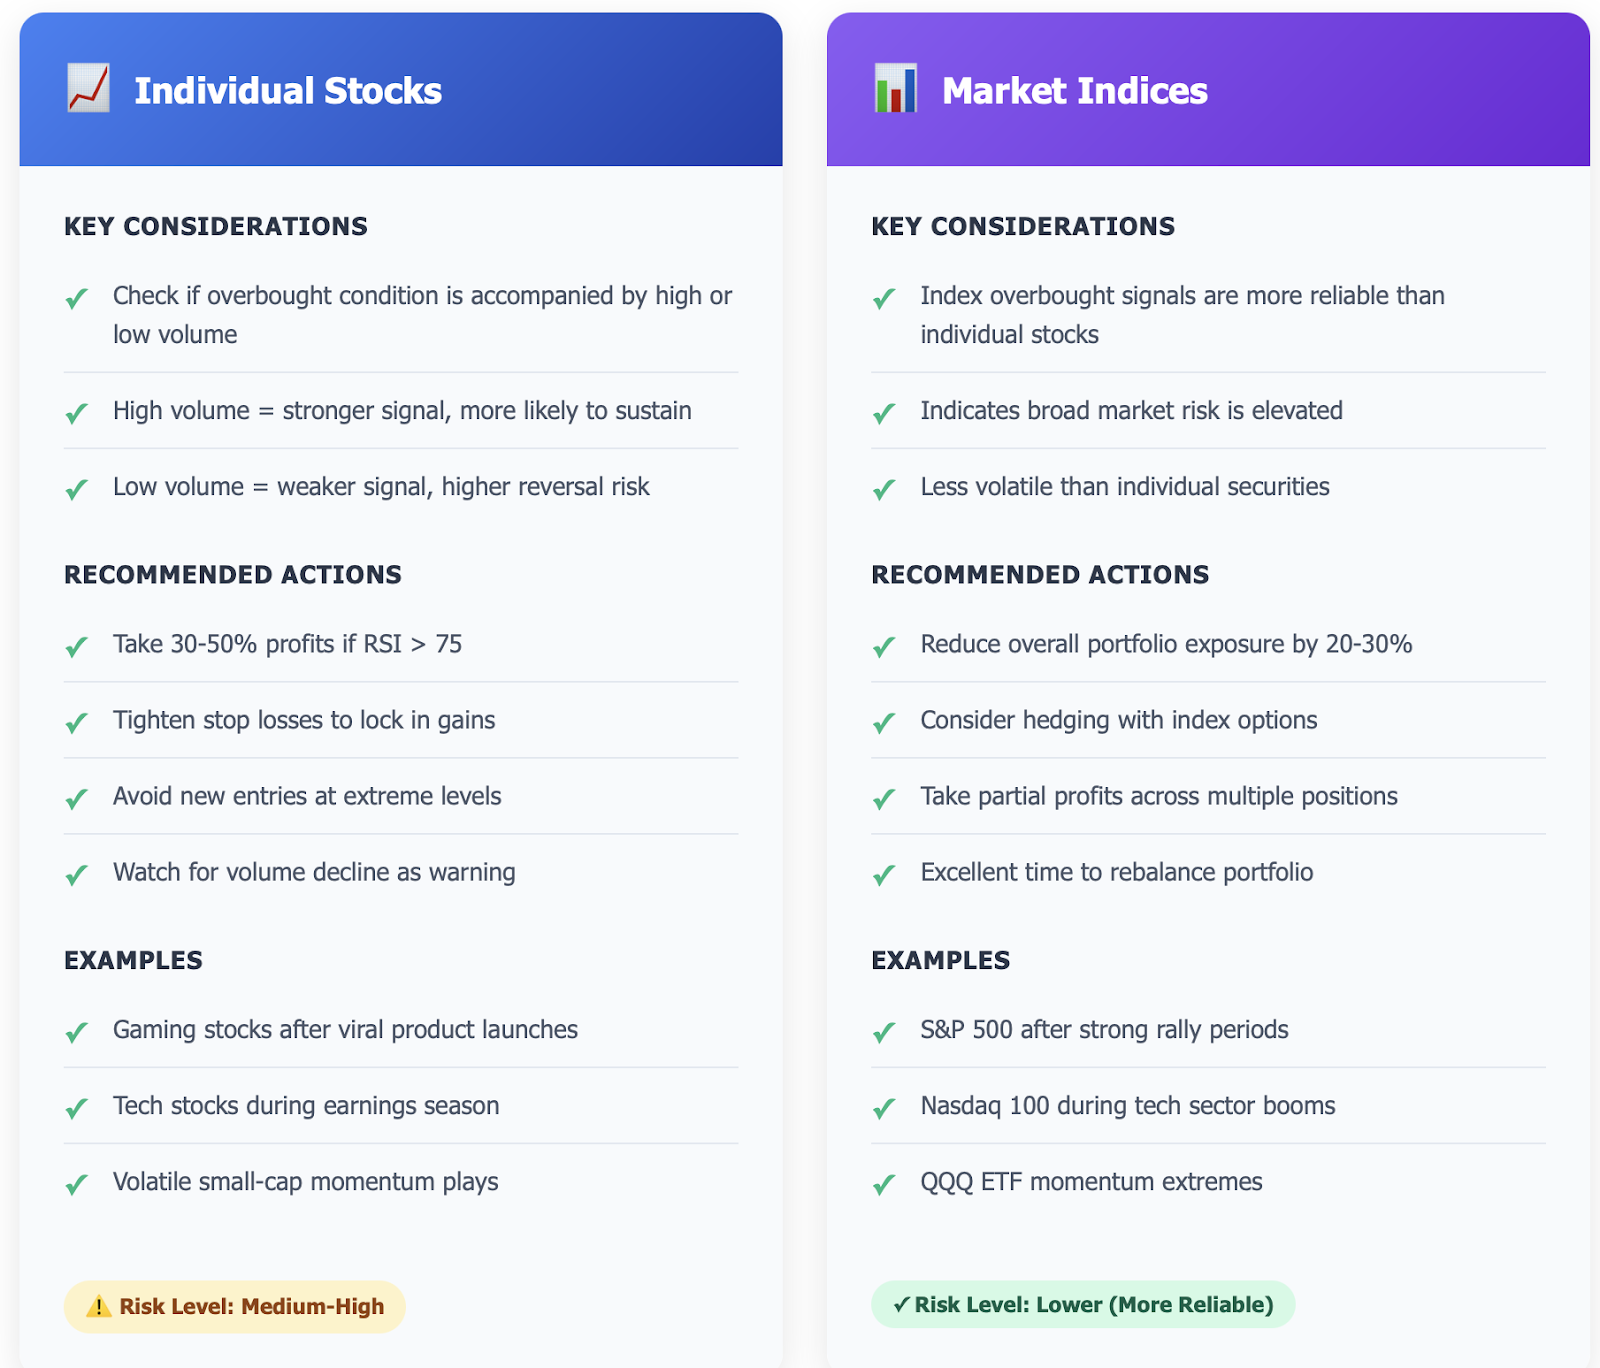Click the Risk Level: Lower (More Reliable) badge
This screenshot has height=1368, width=1600.
pos(1083,1304)
